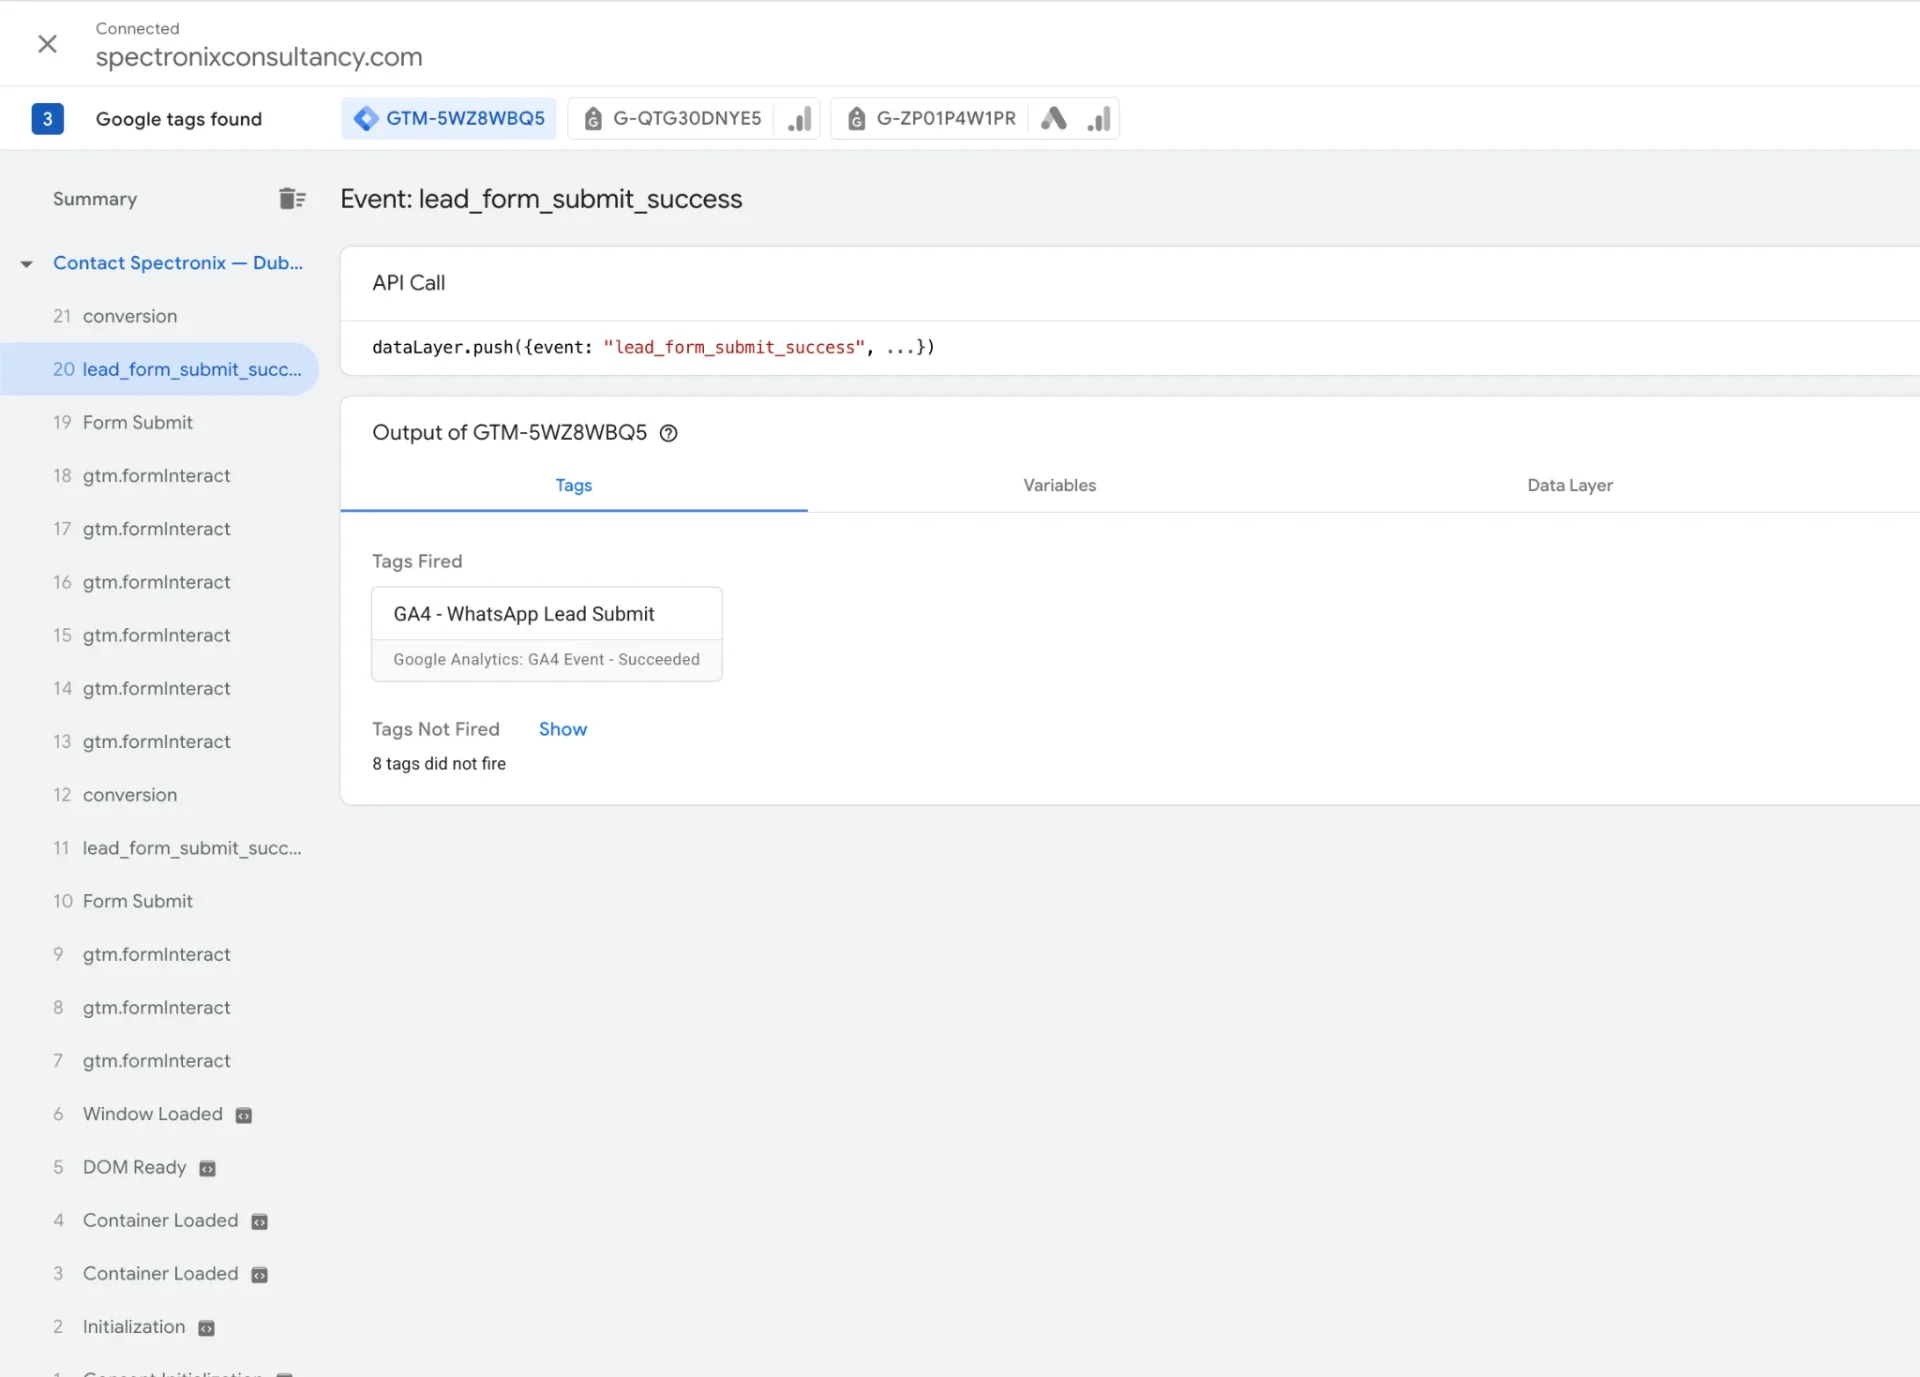Click the clear events icon next to Summary
The width and height of the screenshot is (1920, 1377).
291,199
